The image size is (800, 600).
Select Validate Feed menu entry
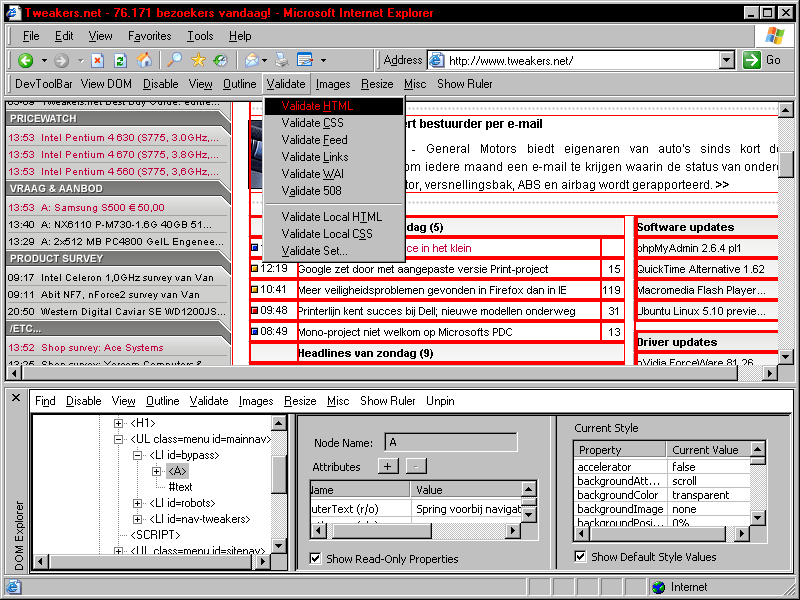(334, 140)
